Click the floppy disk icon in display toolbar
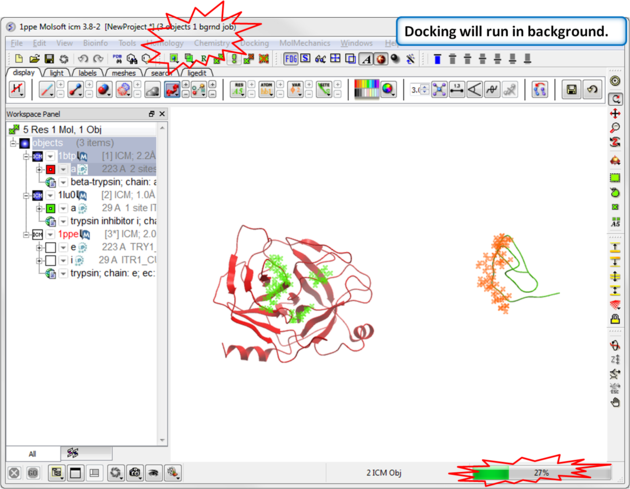 point(571,90)
